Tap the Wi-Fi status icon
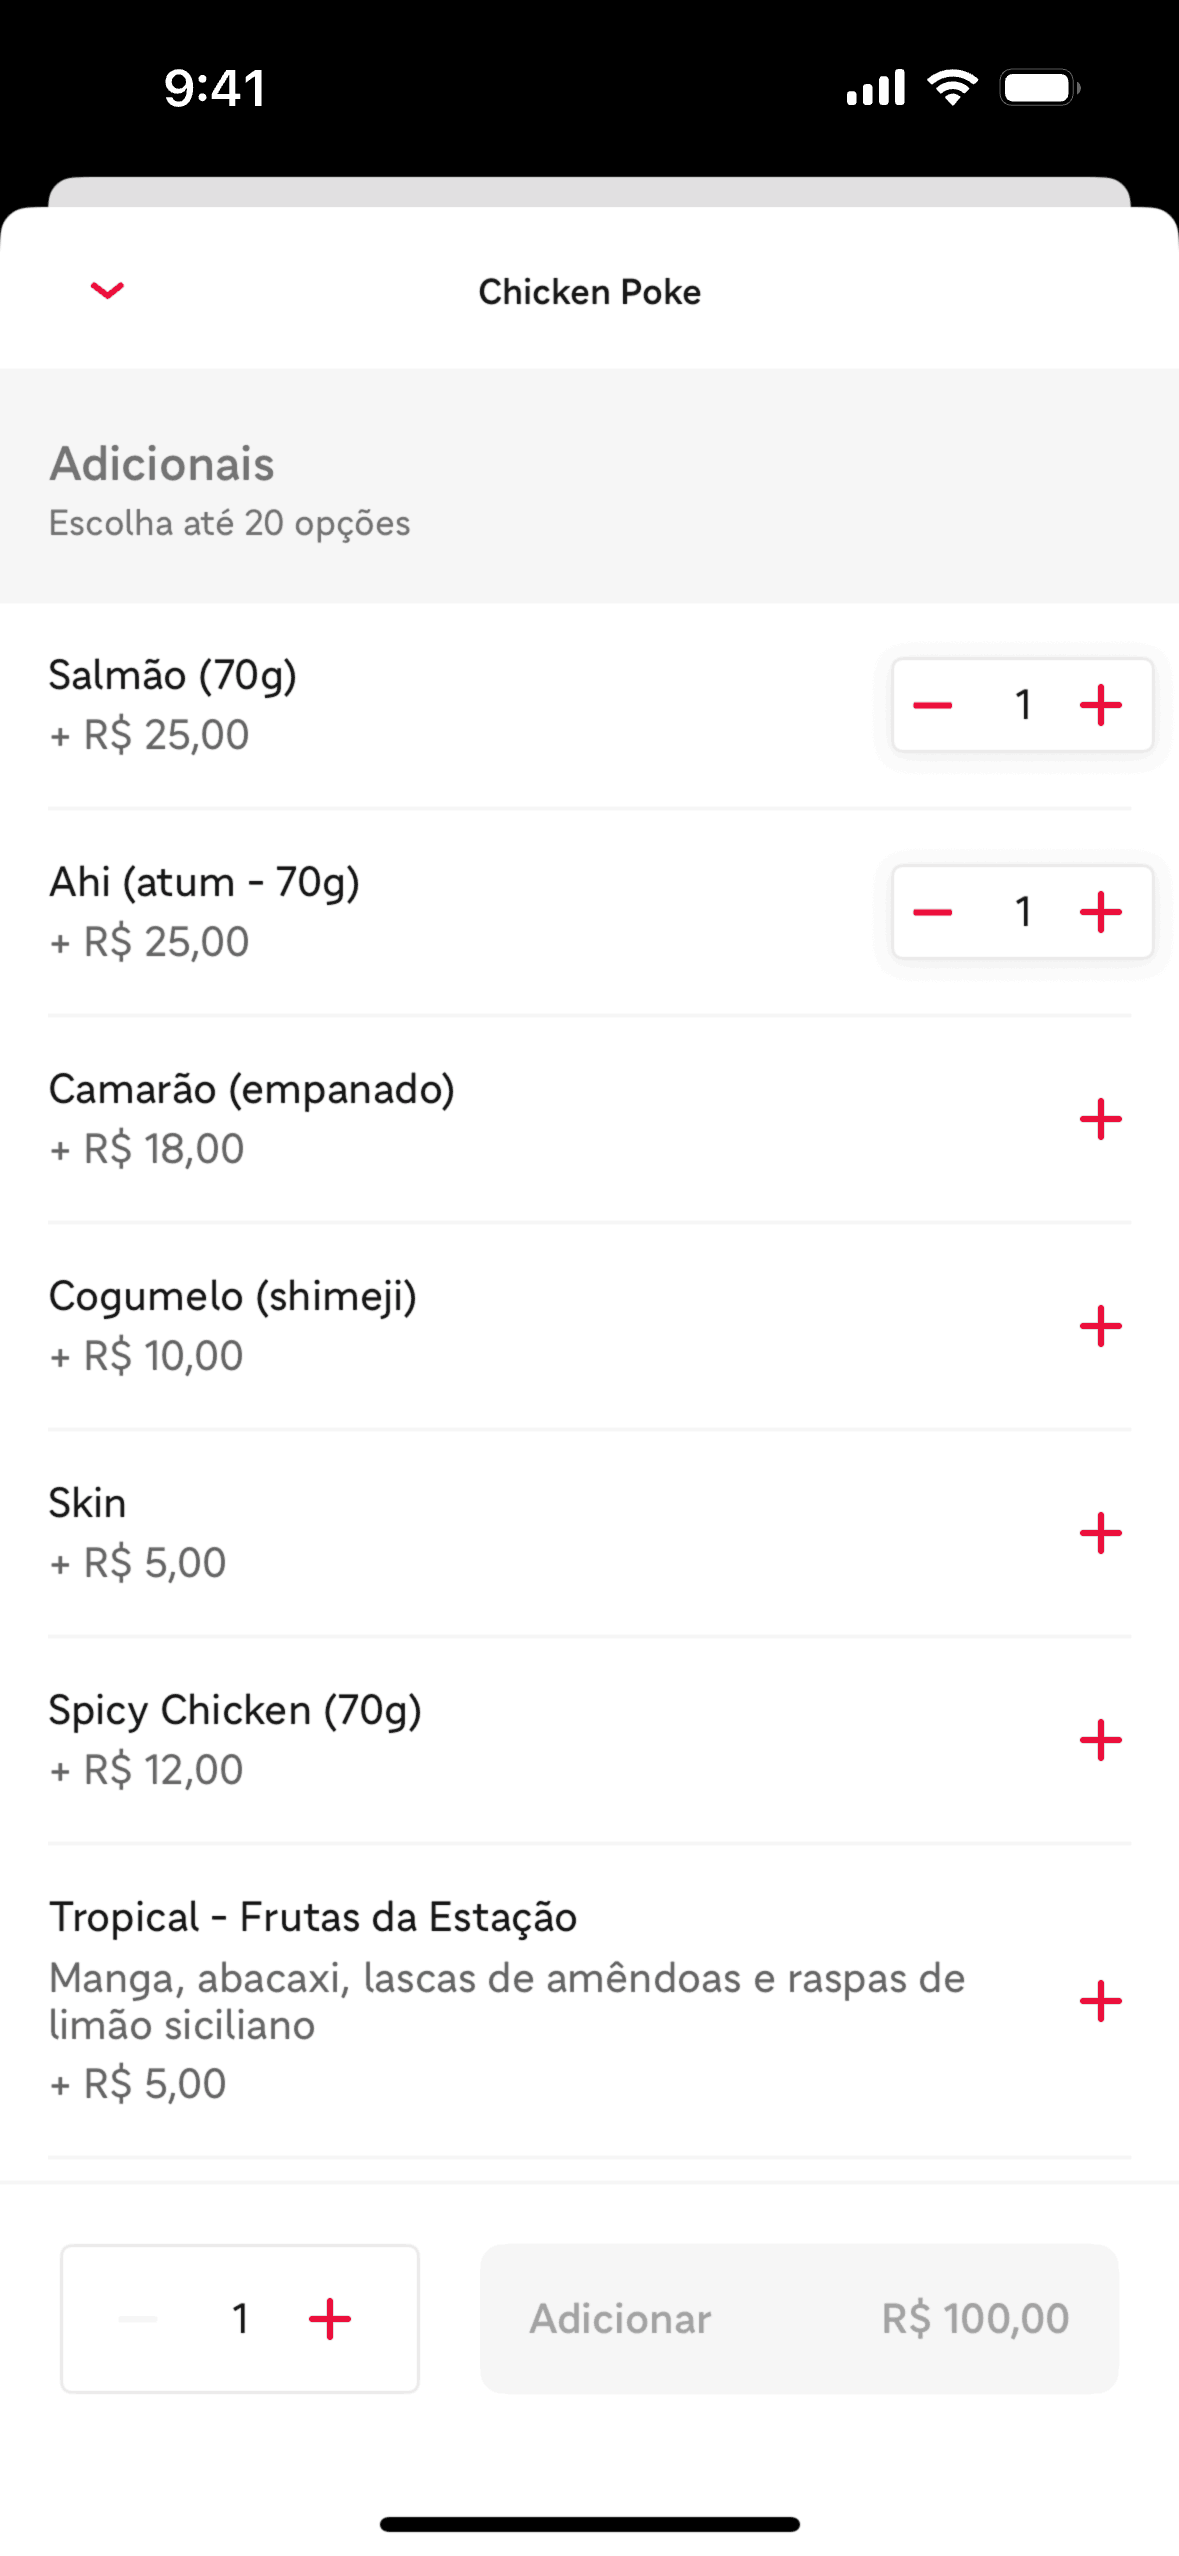The height and width of the screenshot is (2556, 1179). [952, 88]
